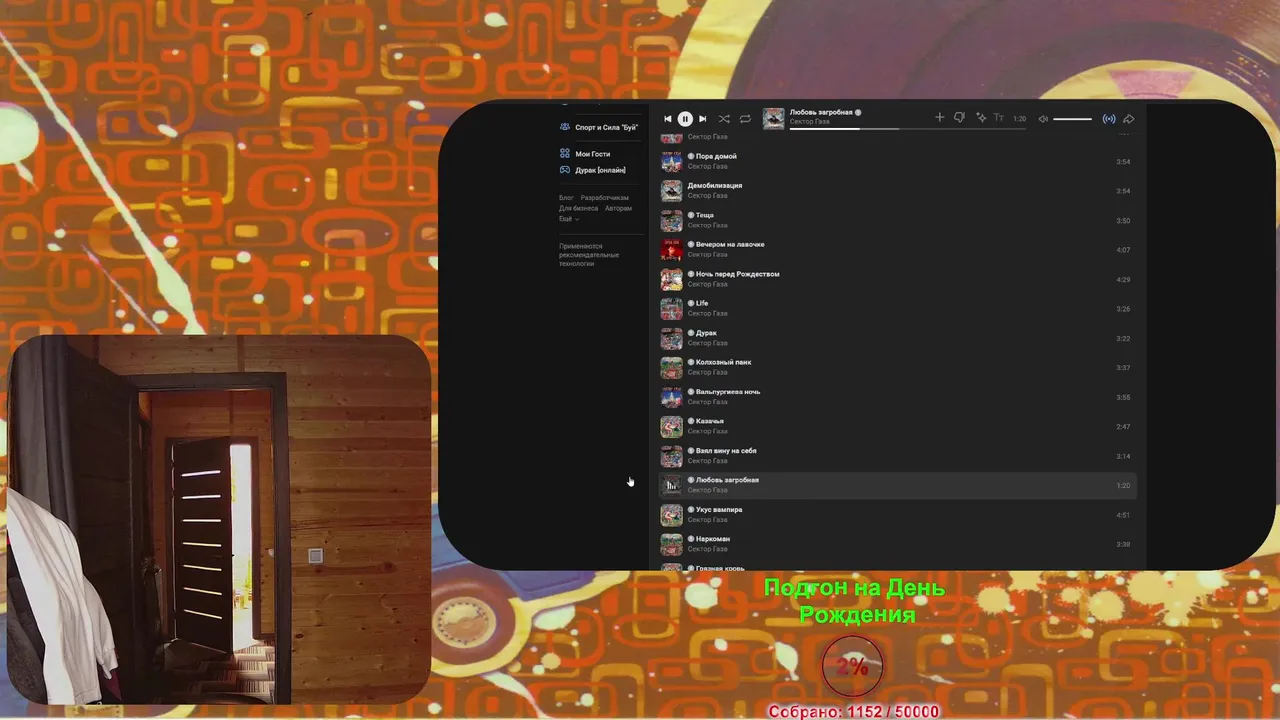Pause the playing track

(685, 119)
